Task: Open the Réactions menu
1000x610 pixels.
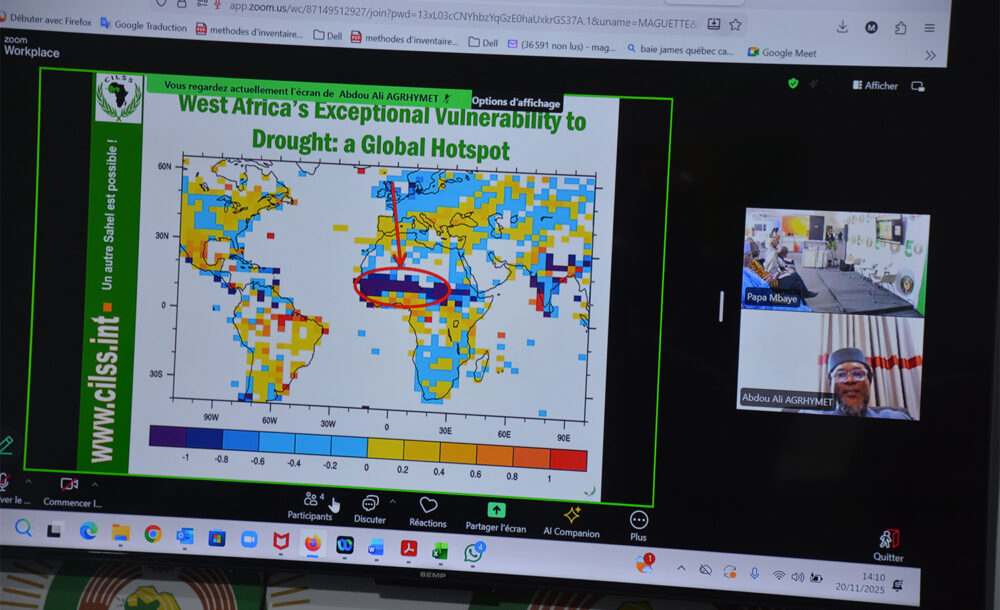Action: coord(428,510)
